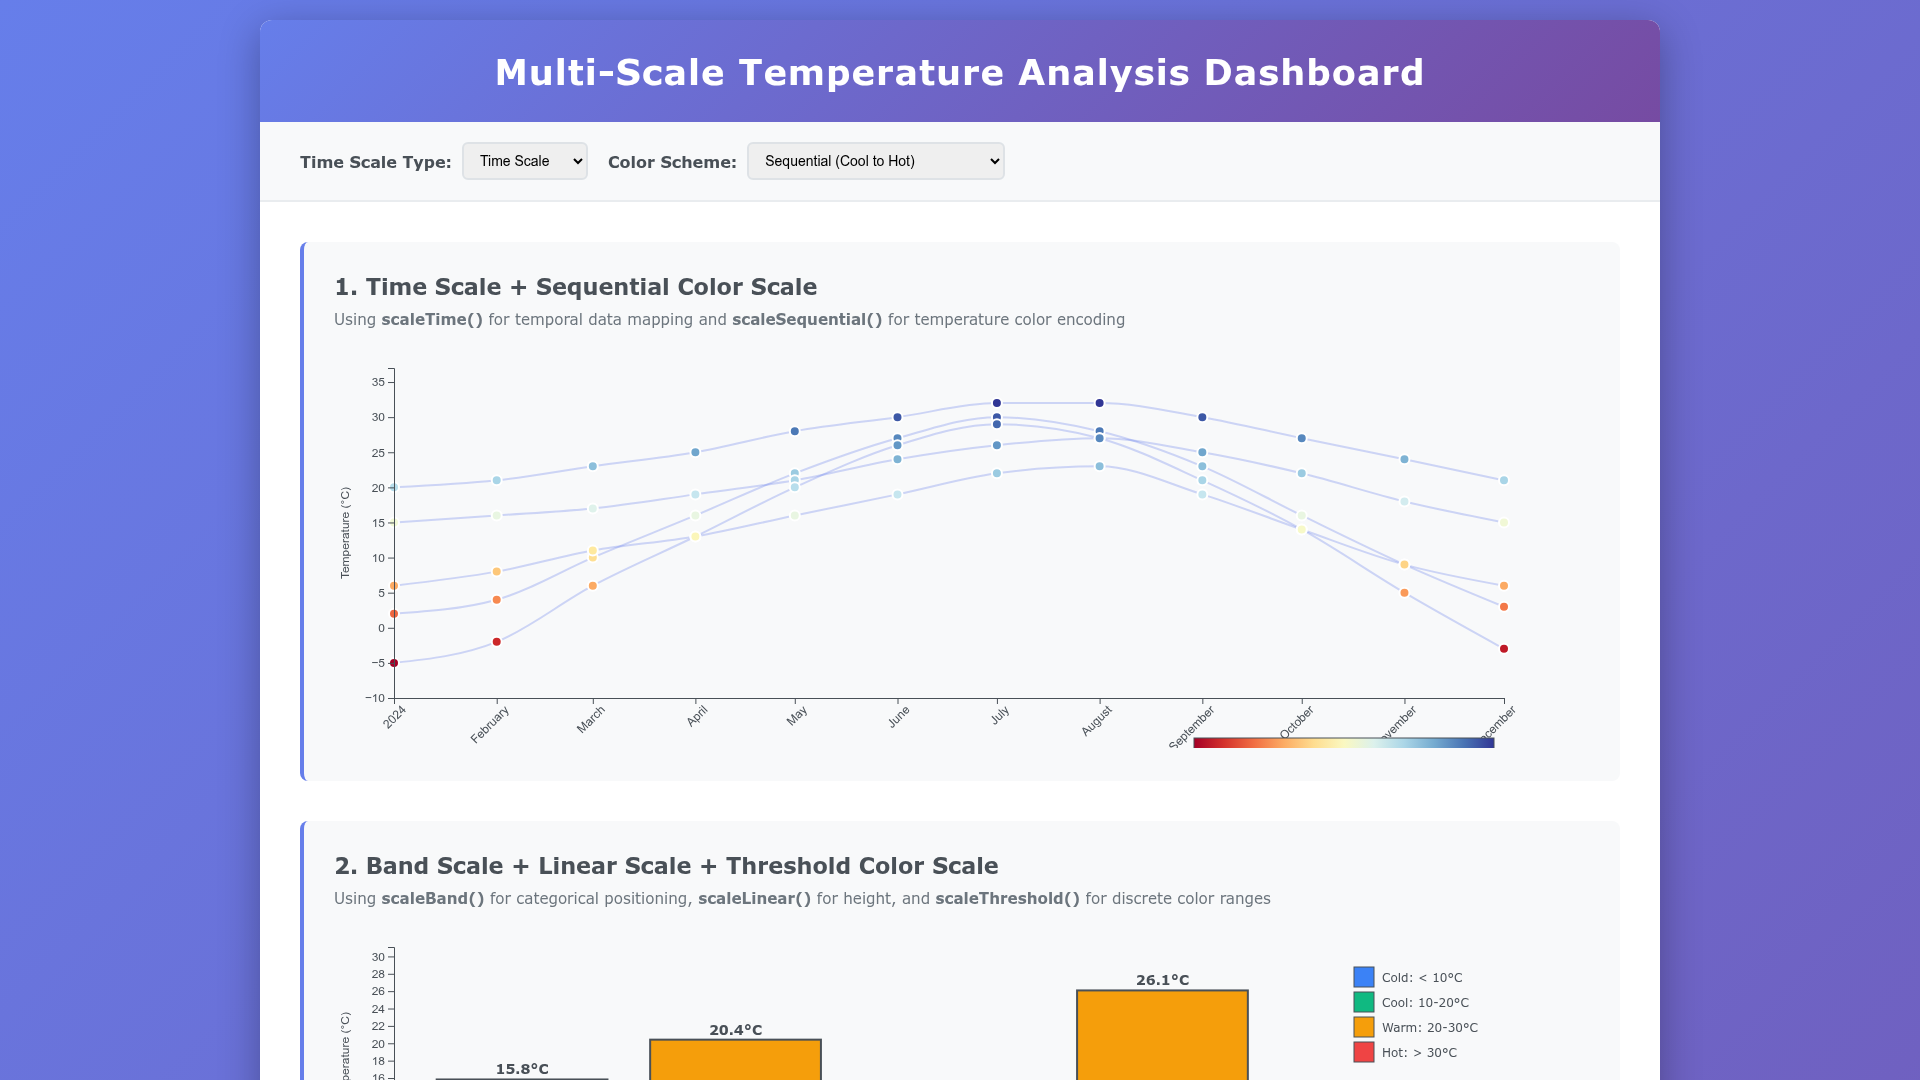The width and height of the screenshot is (1920, 1080).
Task: Click the blue Cold legend swatch
Action: tap(1363, 977)
